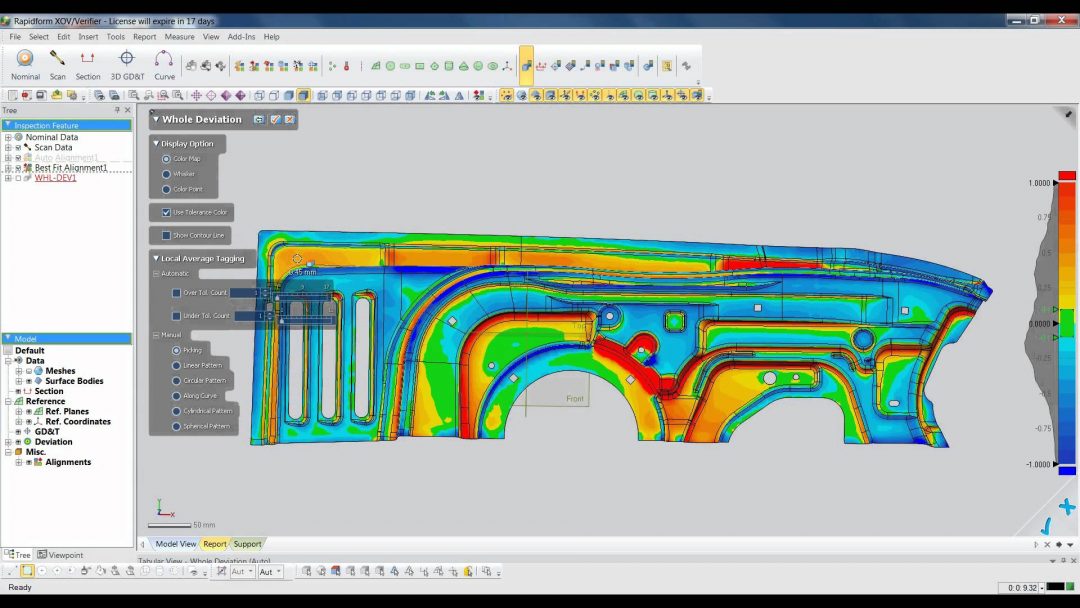This screenshot has width=1080, height=608.
Task: Uncheck Use Tolerance Color
Action: (166, 212)
